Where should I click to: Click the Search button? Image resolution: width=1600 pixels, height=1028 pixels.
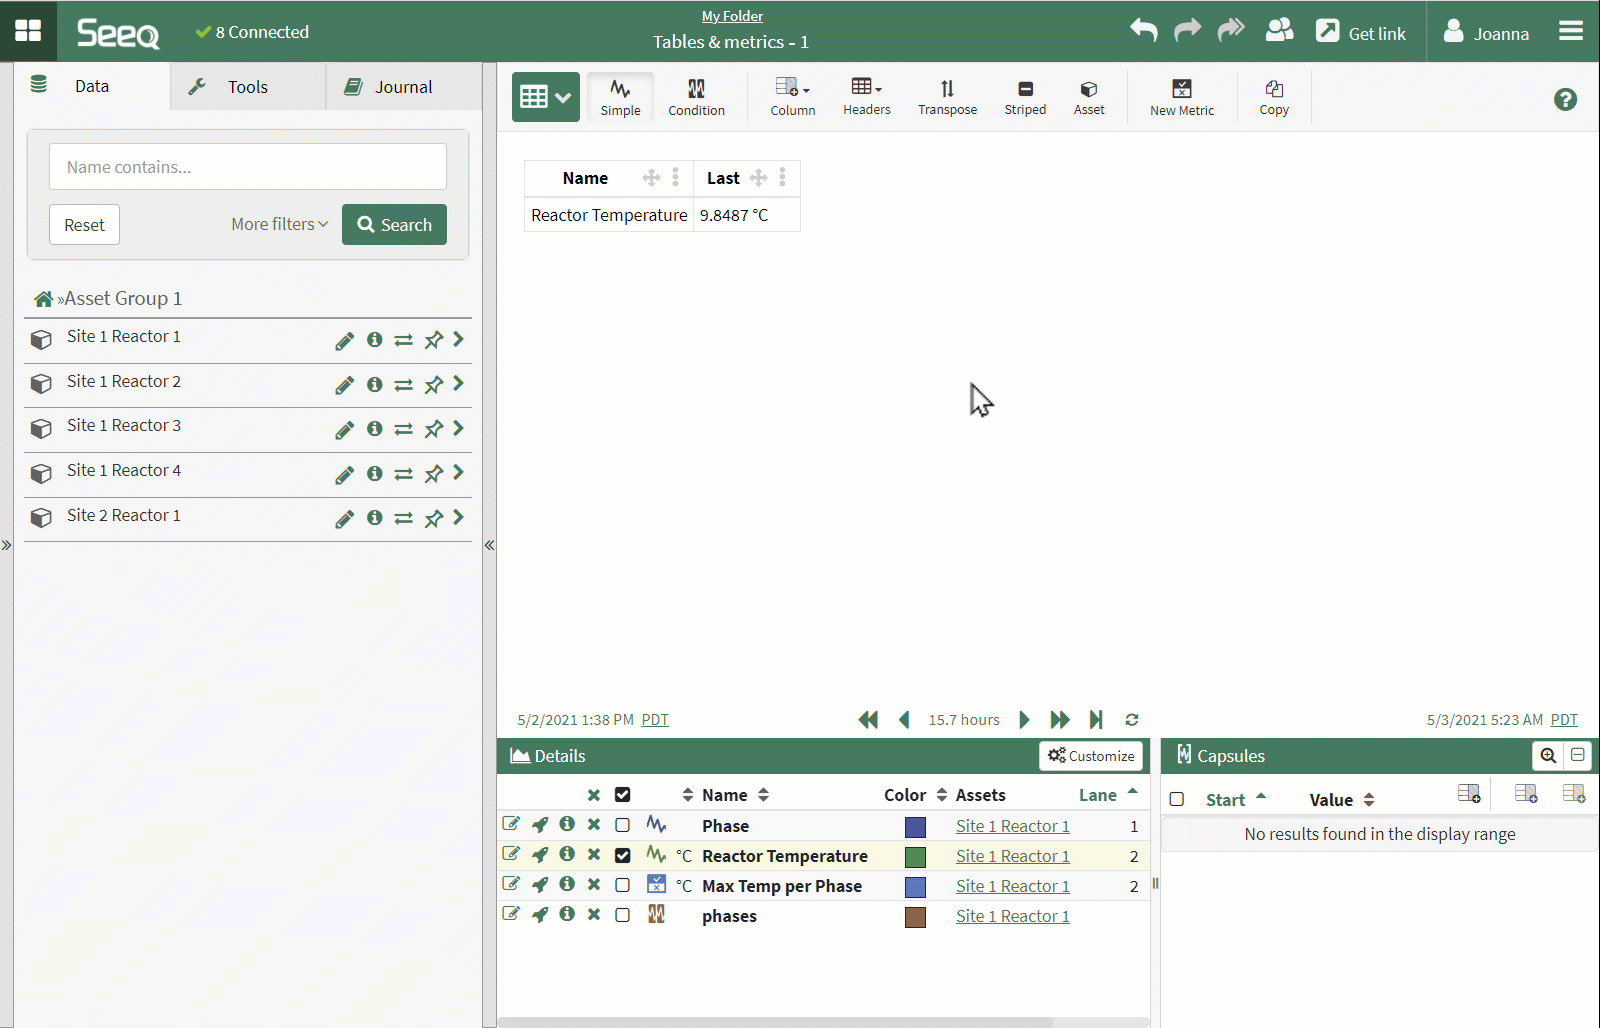(394, 224)
